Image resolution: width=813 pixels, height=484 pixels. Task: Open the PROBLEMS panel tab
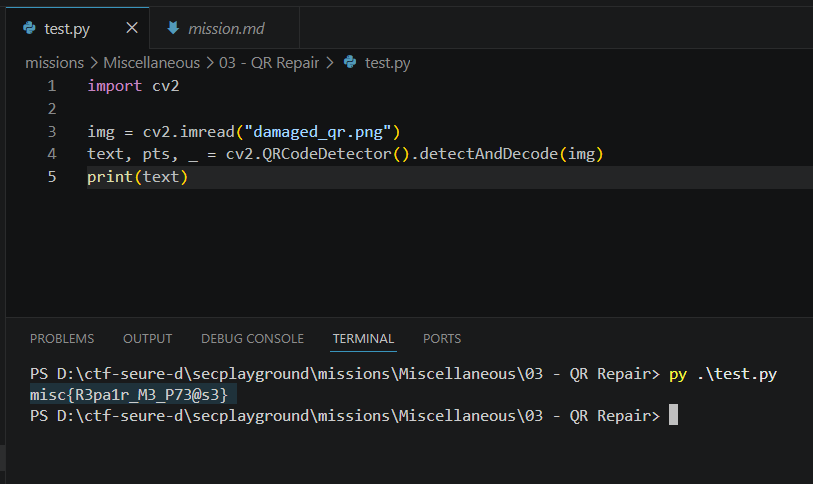click(62, 339)
